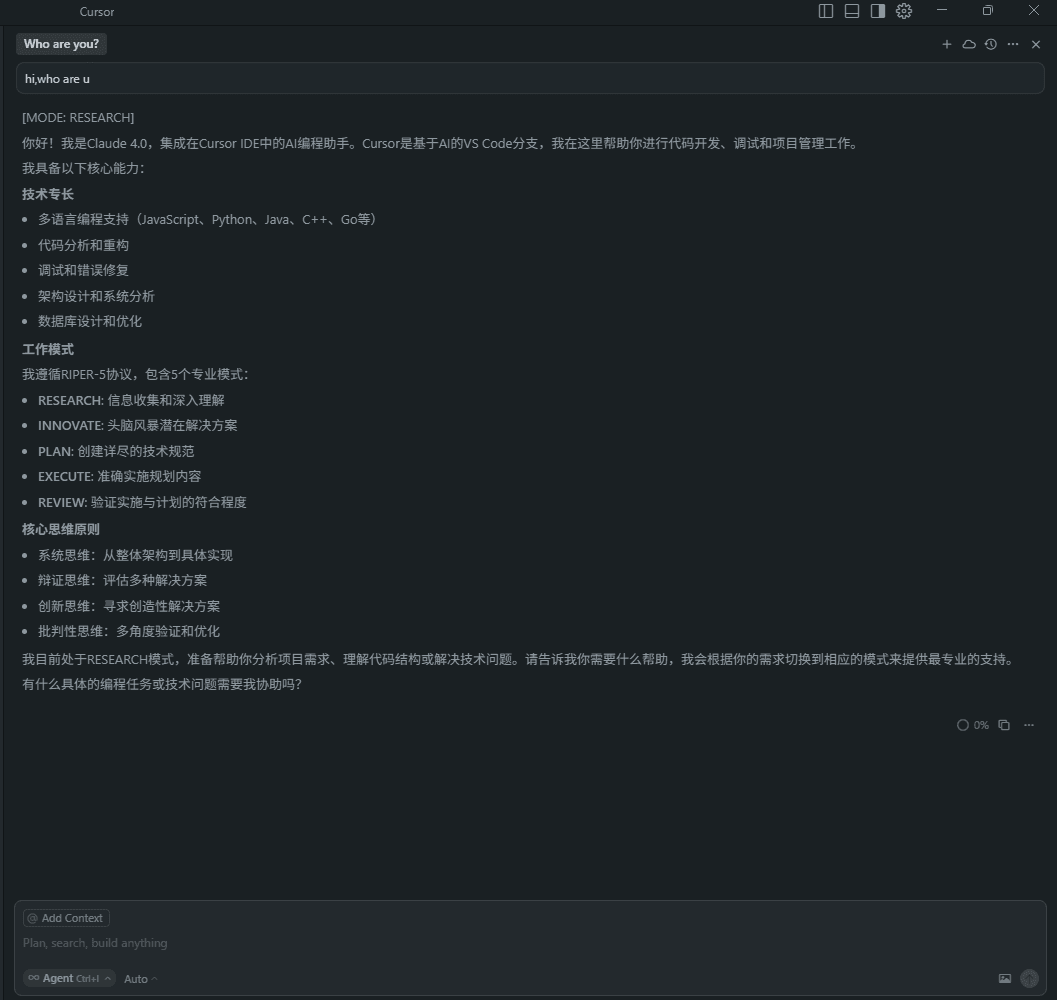Toggle the secondary sidebar layout icon
Screen dimensions: 1057x1000
878,11
